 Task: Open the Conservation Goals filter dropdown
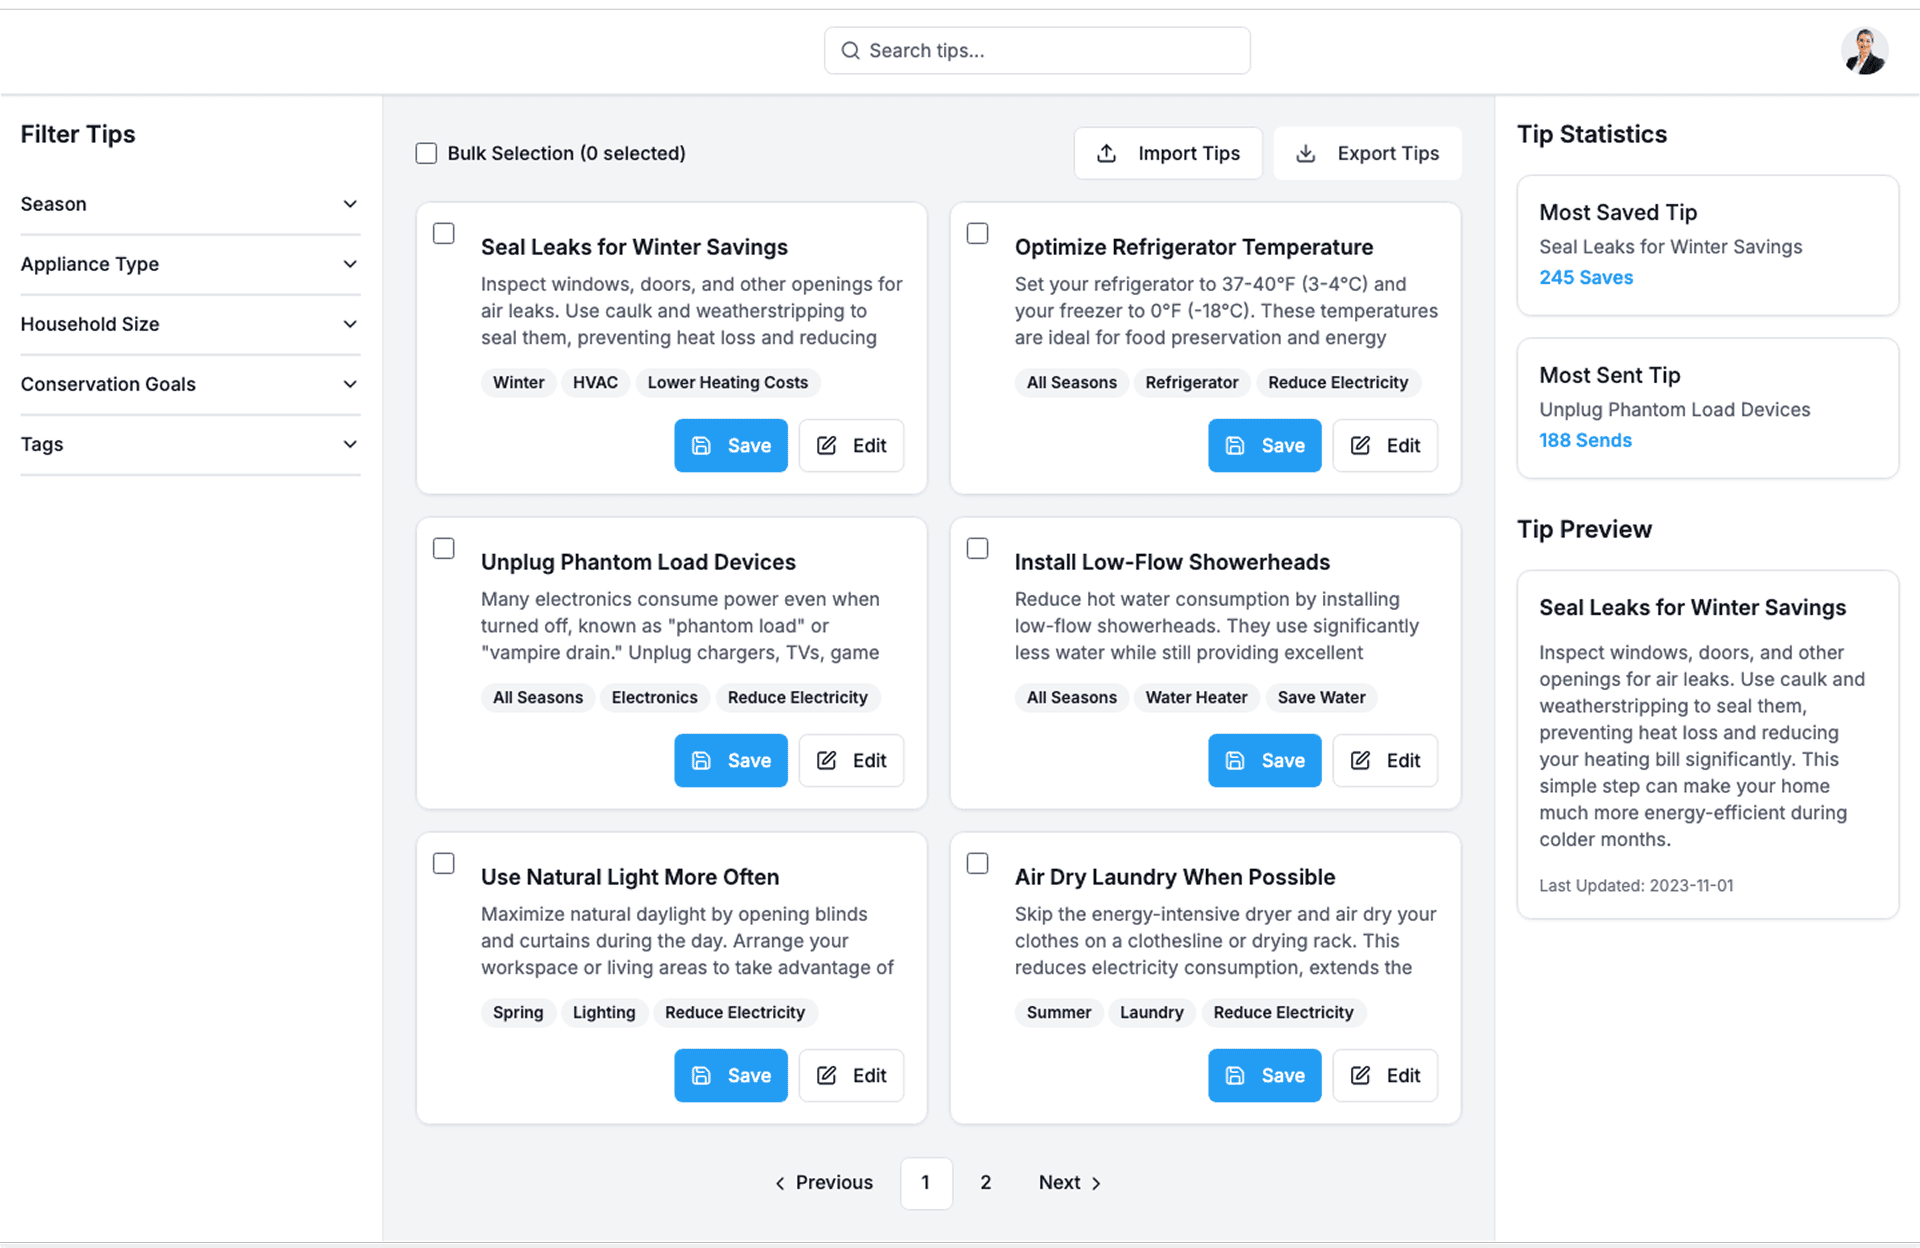click(x=190, y=384)
